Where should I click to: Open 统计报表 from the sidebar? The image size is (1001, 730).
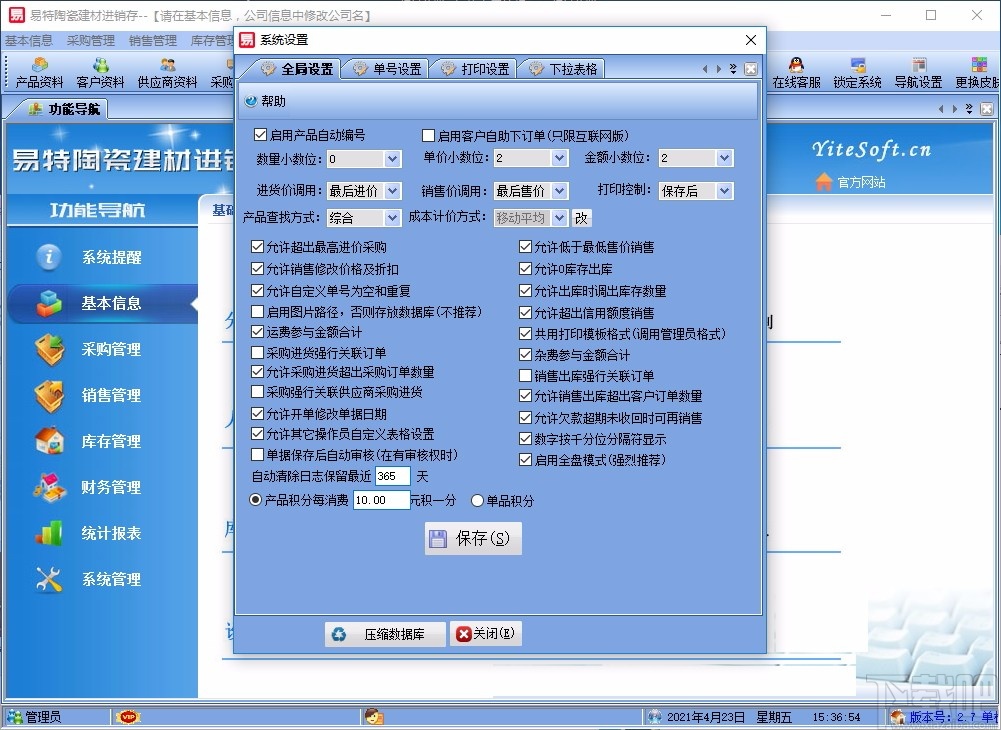coord(109,533)
